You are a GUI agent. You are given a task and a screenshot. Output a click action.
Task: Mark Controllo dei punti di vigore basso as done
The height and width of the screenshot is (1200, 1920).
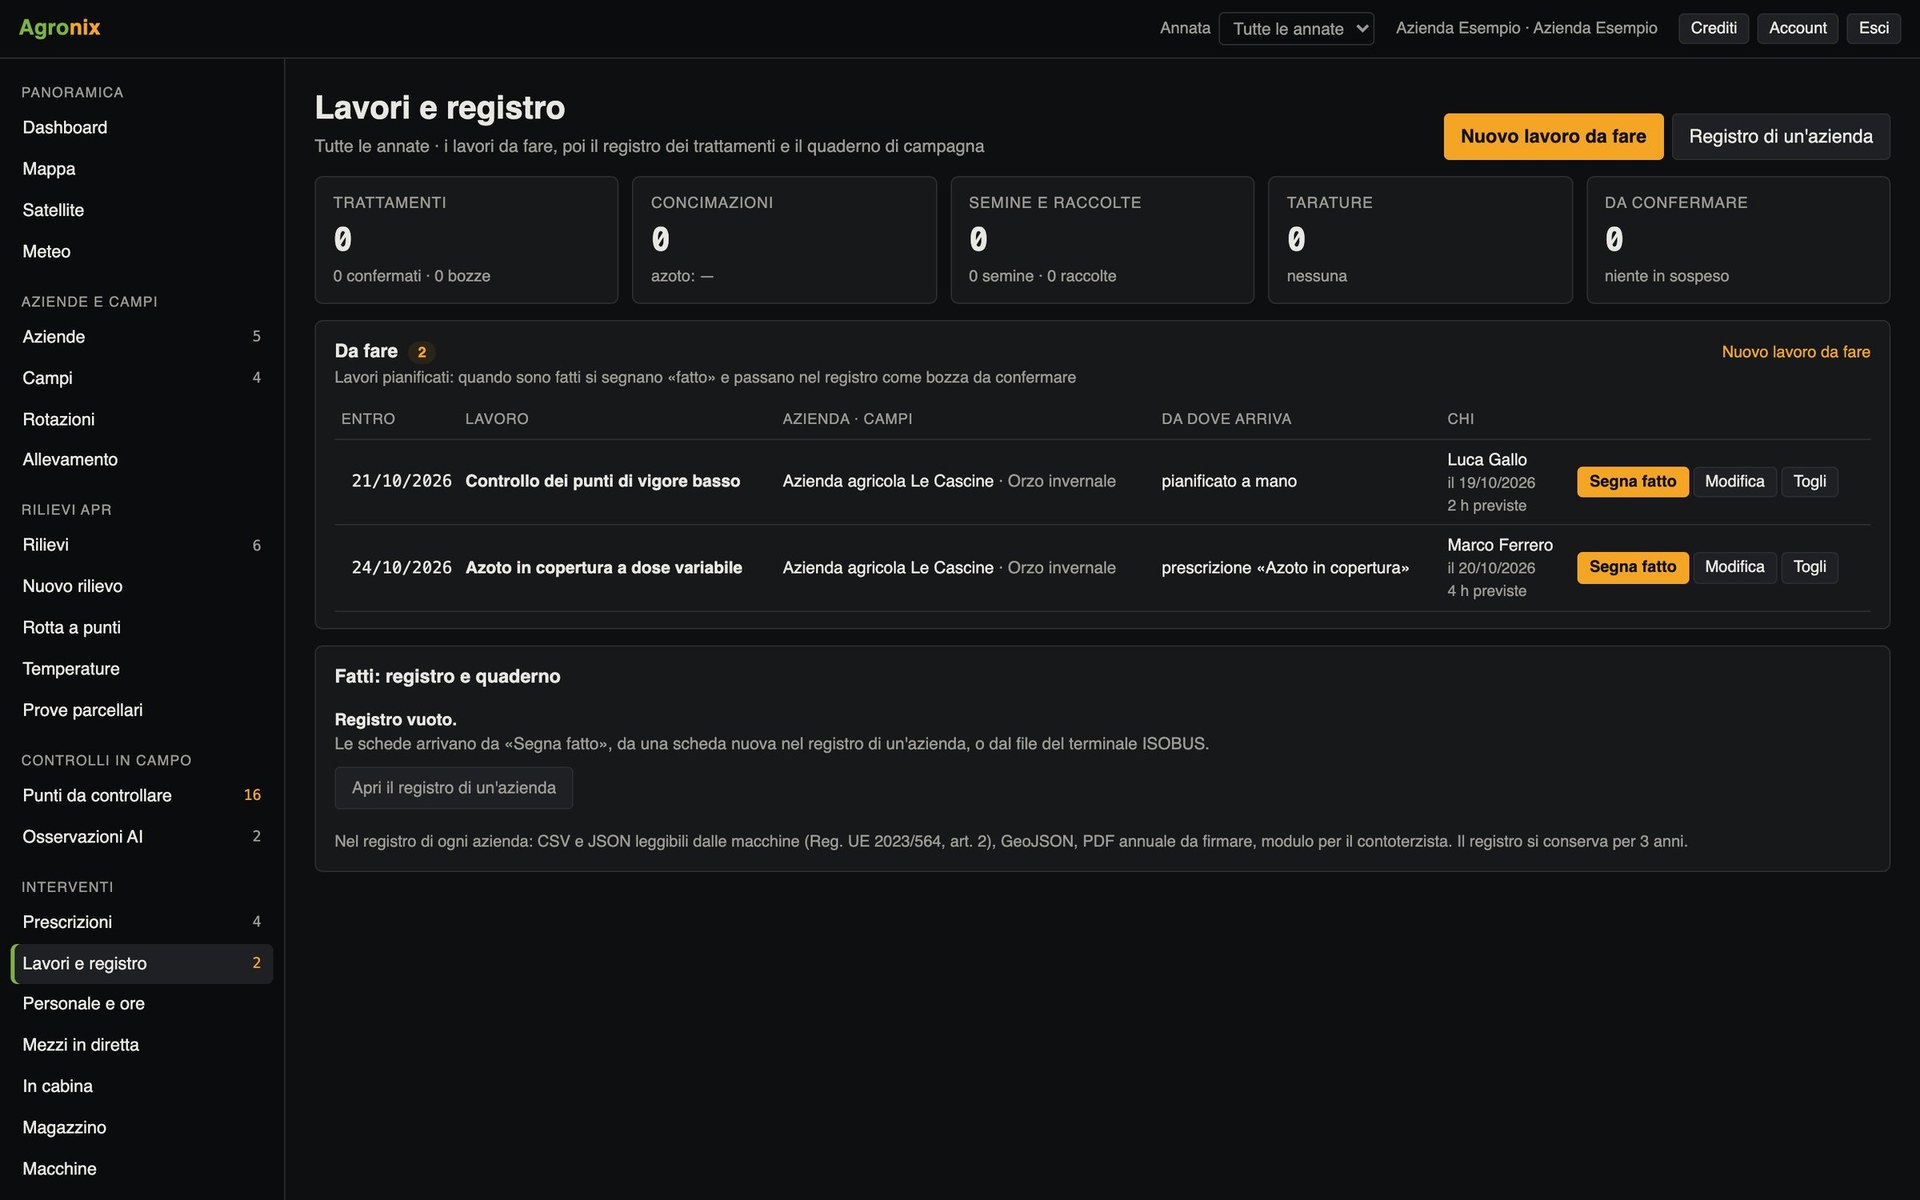pyautogui.click(x=1632, y=482)
